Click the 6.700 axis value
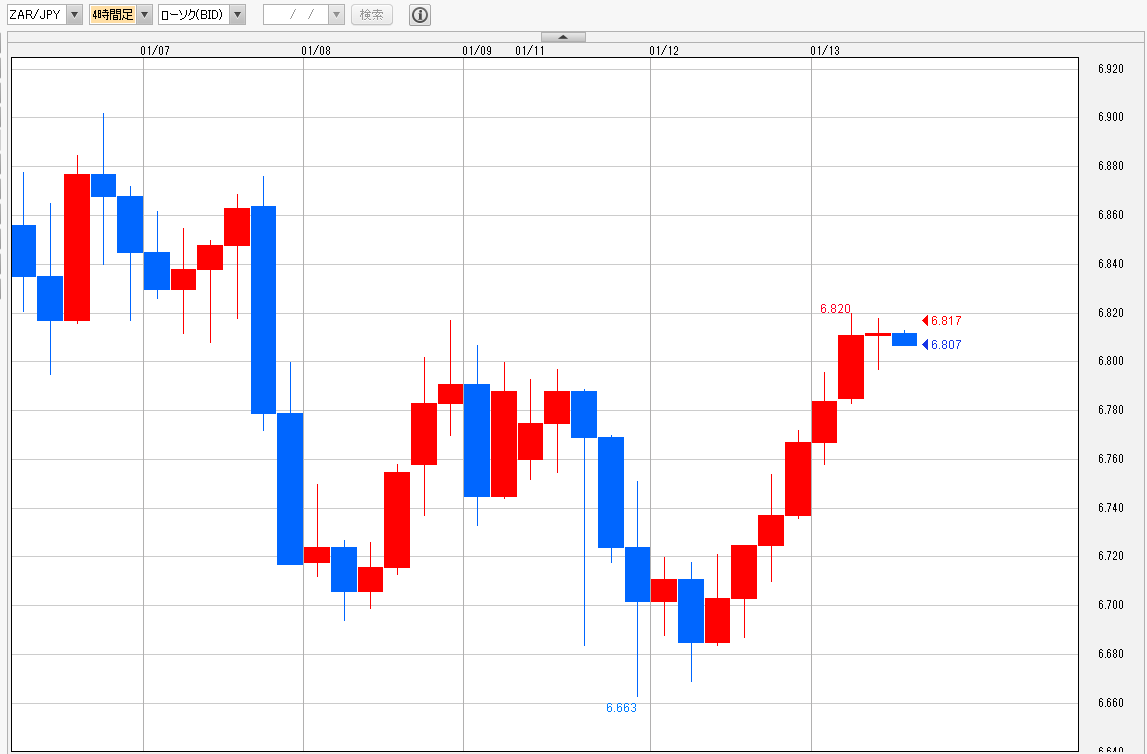Image resolution: width=1147 pixels, height=754 pixels. [x=1110, y=605]
